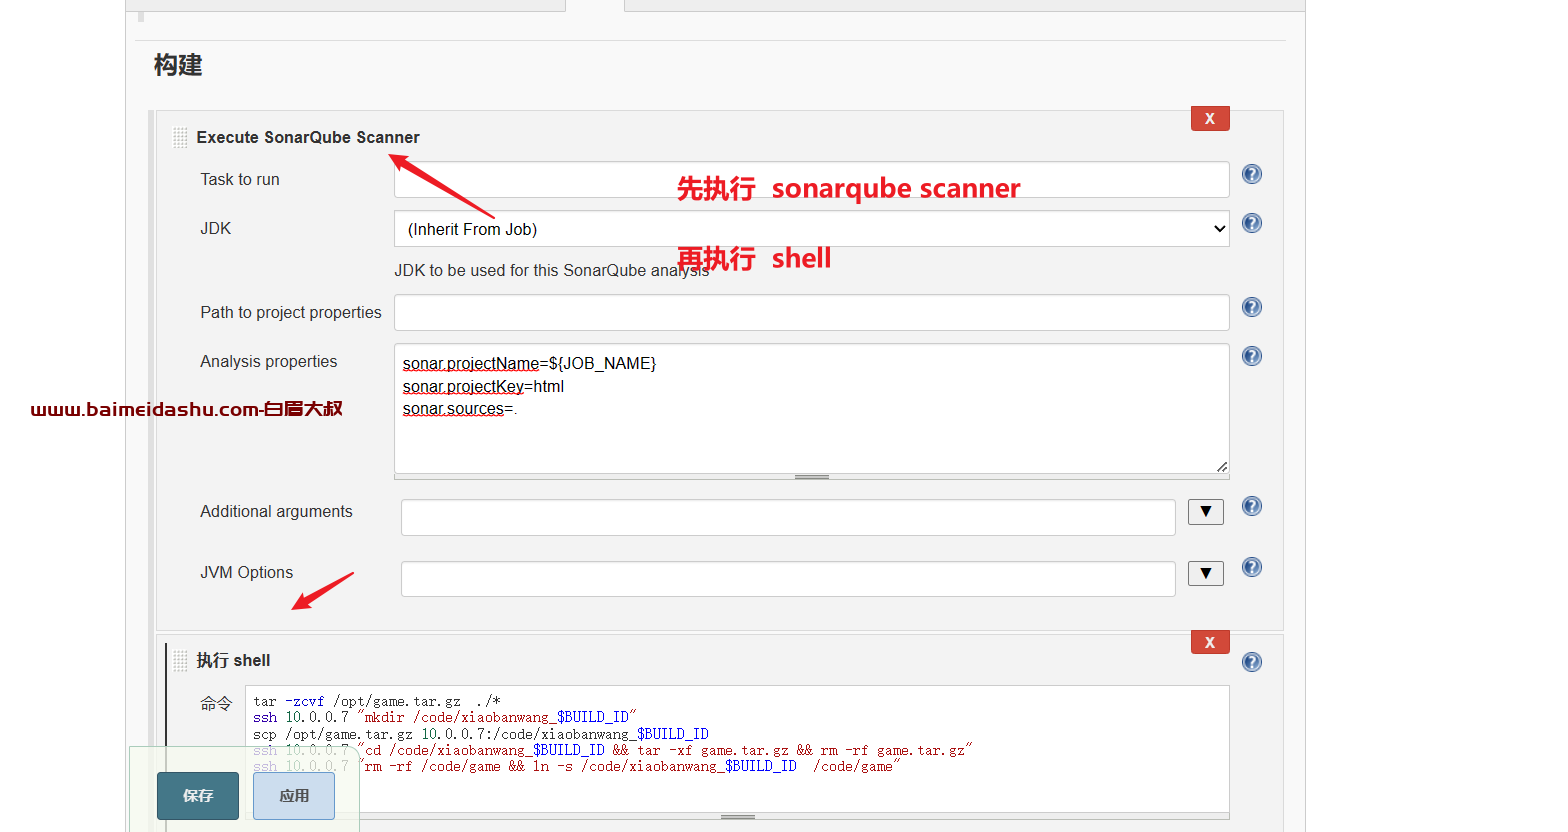Expand the JVM Options field
This screenshot has width=1568, height=832.
coord(1206,573)
